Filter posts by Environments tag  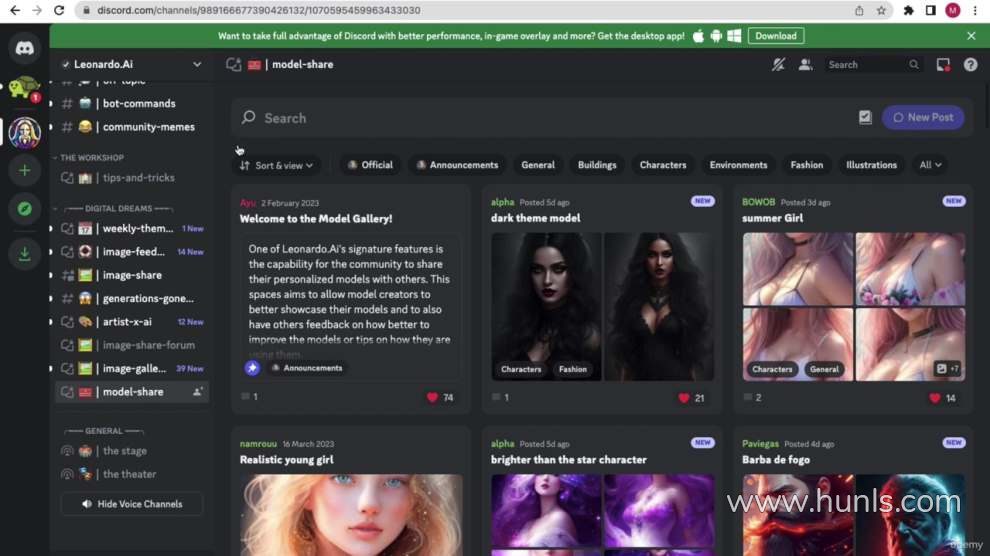[738, 165]
